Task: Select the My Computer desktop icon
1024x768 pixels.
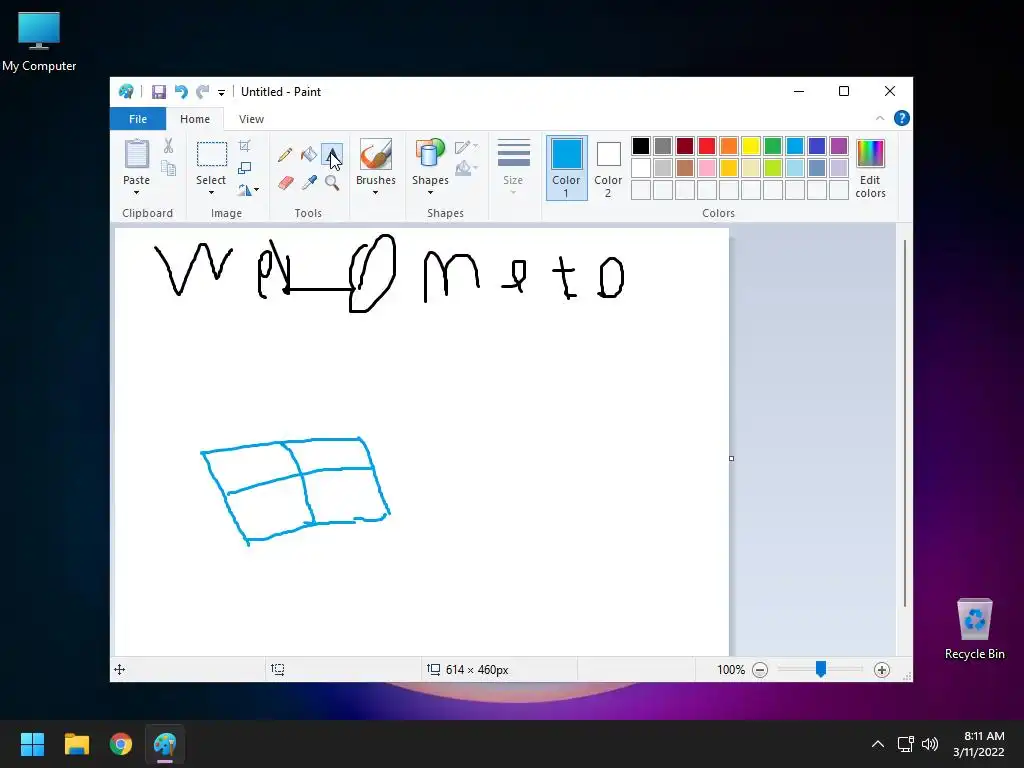Action: [39, 42]
